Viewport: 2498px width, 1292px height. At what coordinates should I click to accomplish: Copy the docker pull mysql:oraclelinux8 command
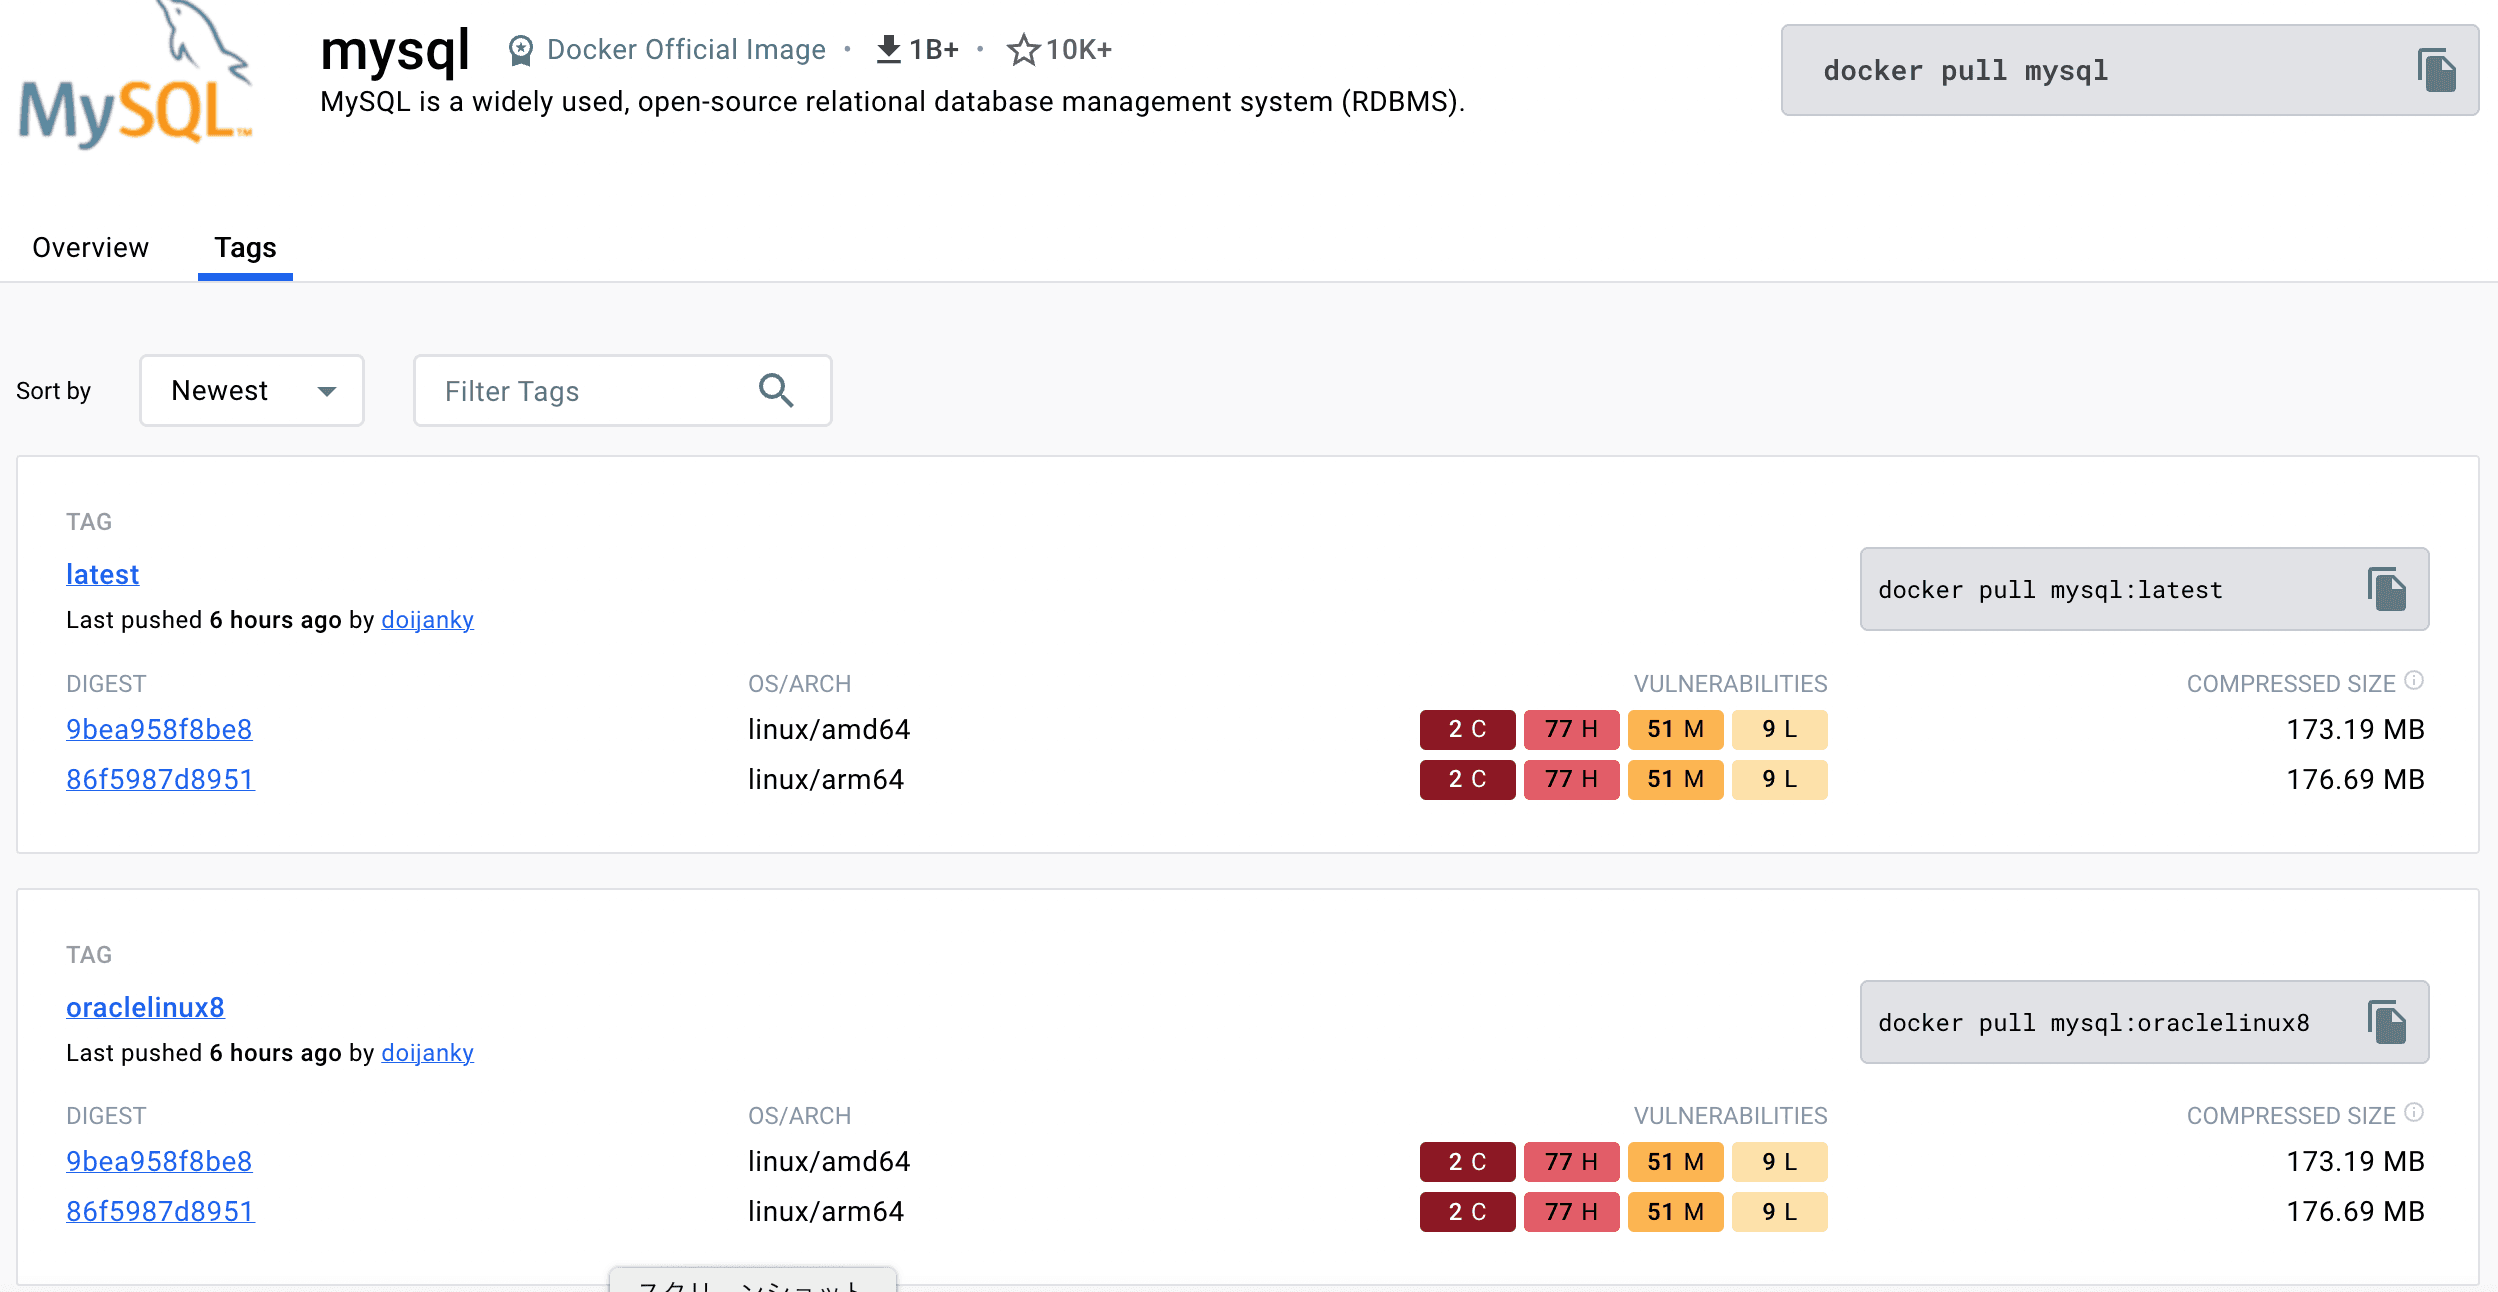[2387, 1022]
